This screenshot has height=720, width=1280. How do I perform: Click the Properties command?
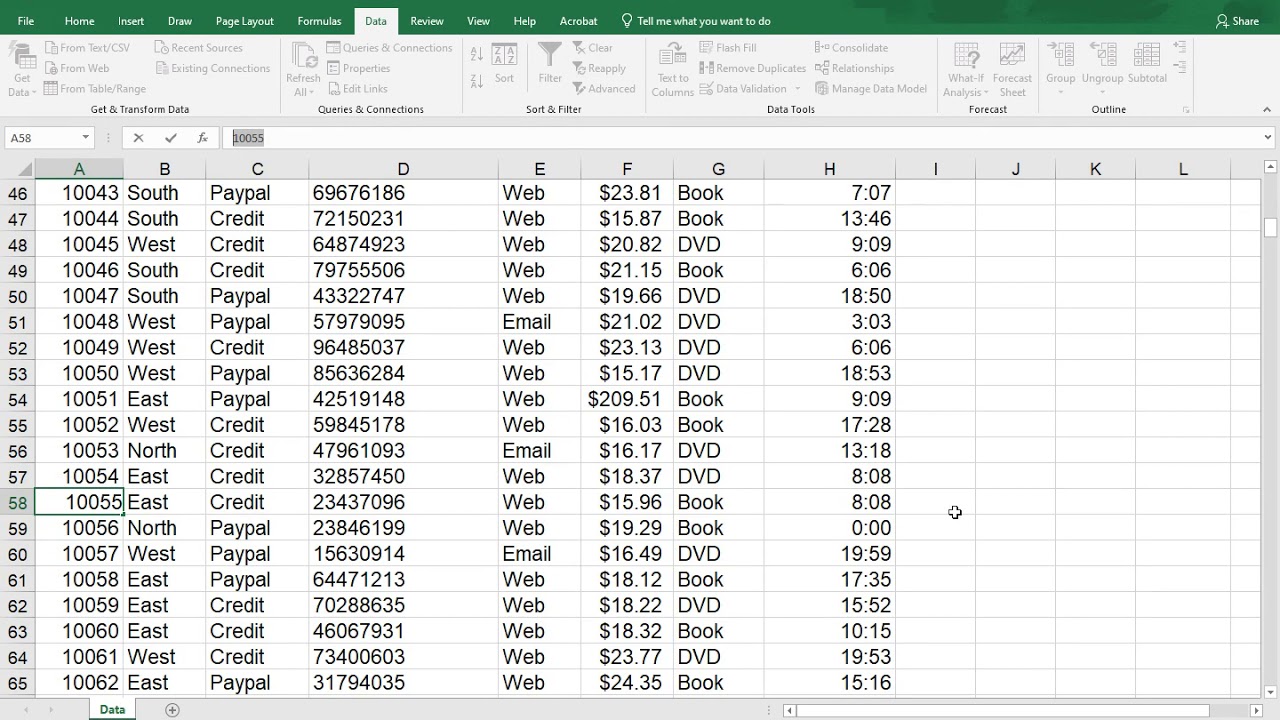pos(358,68)
